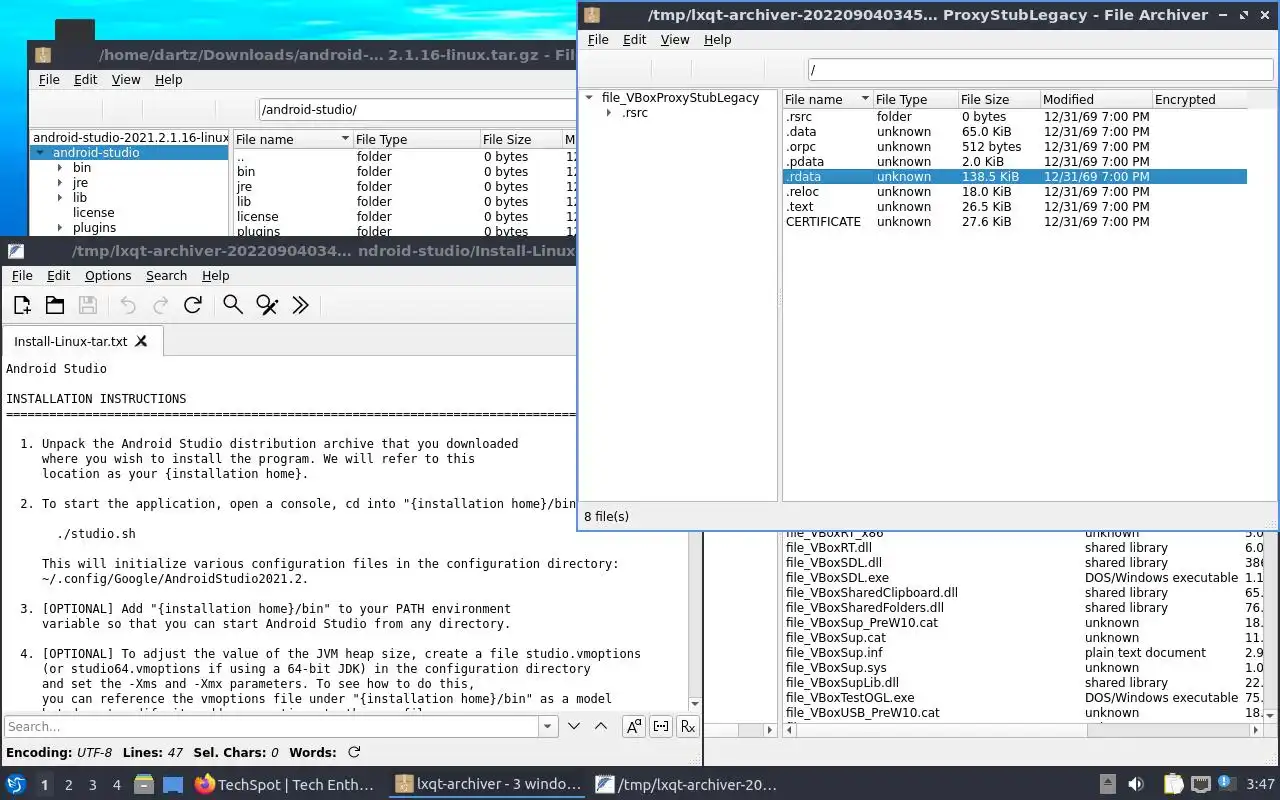Select file_VBoxTestOGL.exe in background archiver
The height and width of the screenshot is (800, 1280).
point(1024,698)
